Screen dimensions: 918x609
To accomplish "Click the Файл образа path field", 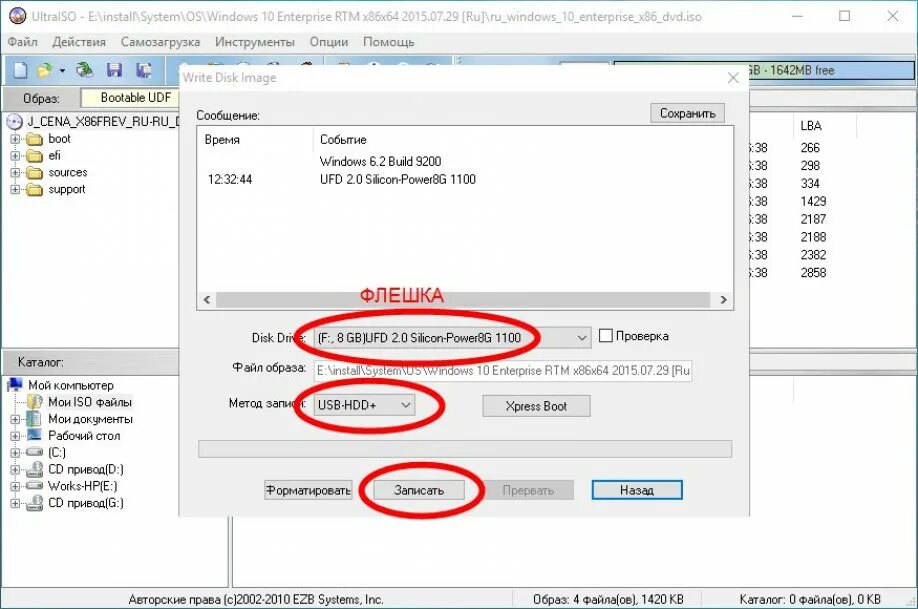I will point(503,371).
